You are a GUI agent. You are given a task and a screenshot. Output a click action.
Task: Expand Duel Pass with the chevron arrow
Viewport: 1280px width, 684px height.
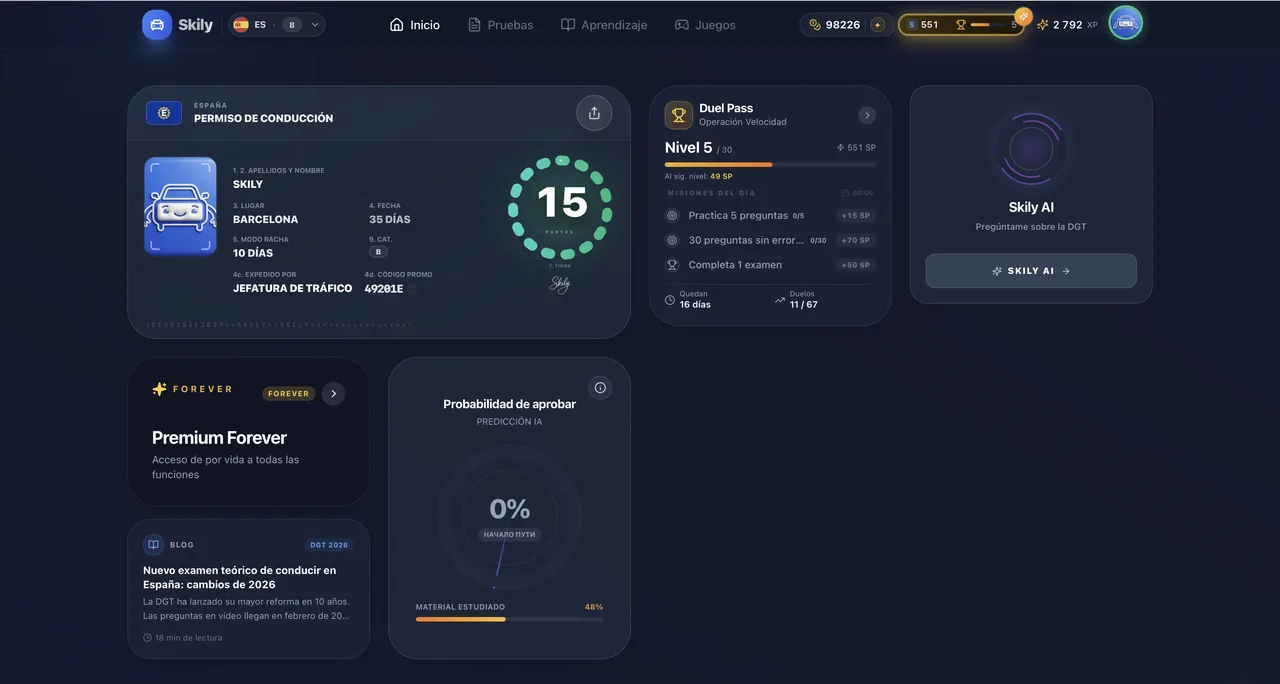click(867, 115)
